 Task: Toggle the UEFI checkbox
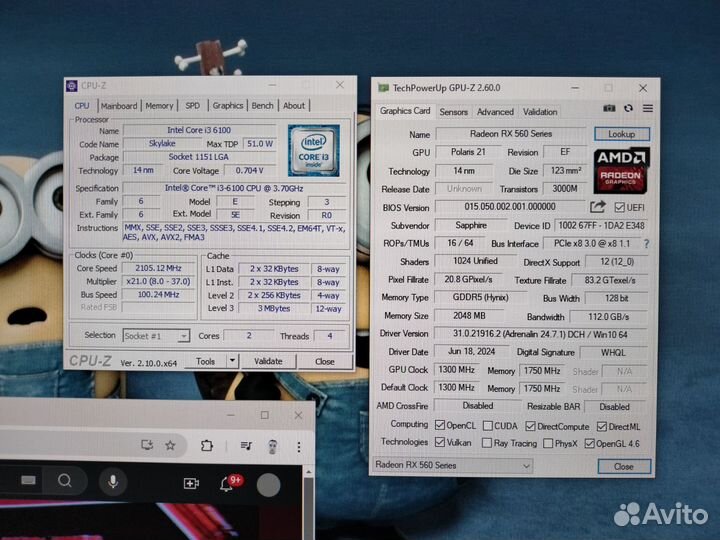[x=619, y=208]
